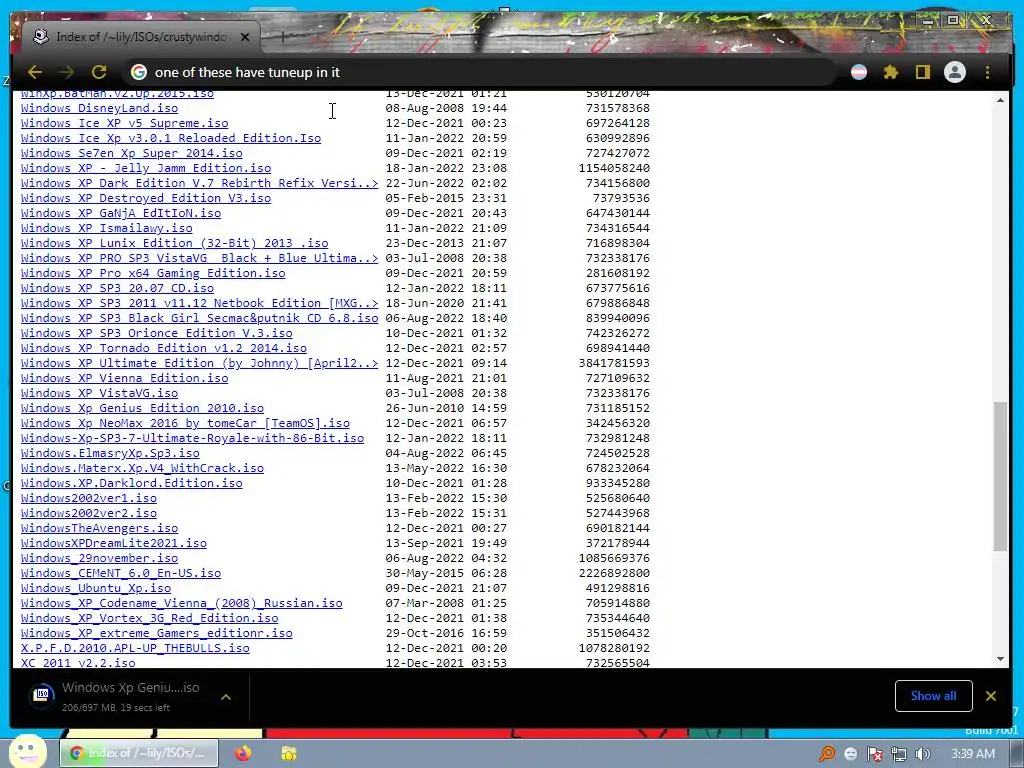Download Windows DisneyLand.iso
This screenshot has width=1024, height=768.
coord(99,108)
